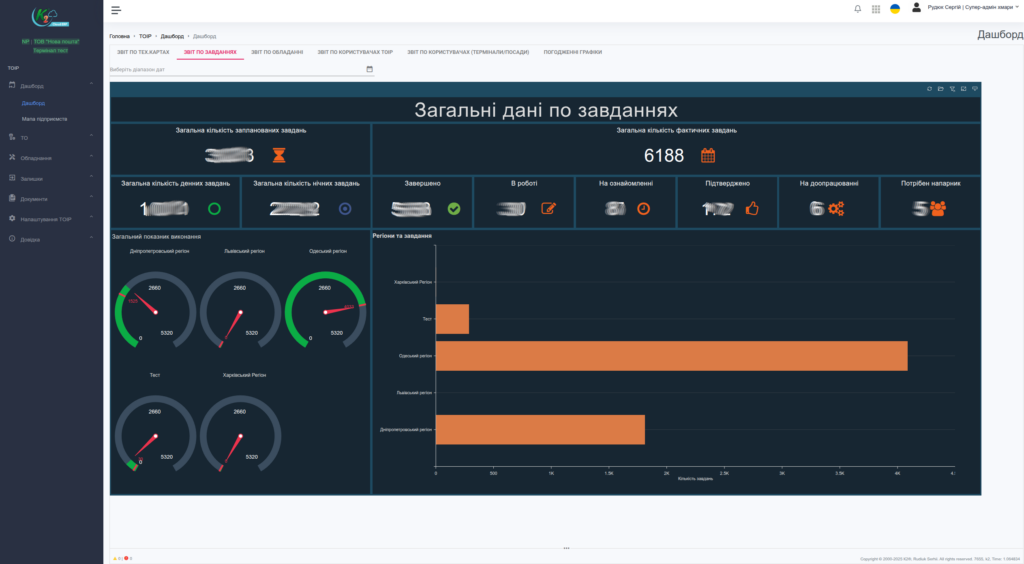Click the Одеський регіон bar in chart
Screen dimensions: 1024x564
pyautogui.click(x=671, y=356)
